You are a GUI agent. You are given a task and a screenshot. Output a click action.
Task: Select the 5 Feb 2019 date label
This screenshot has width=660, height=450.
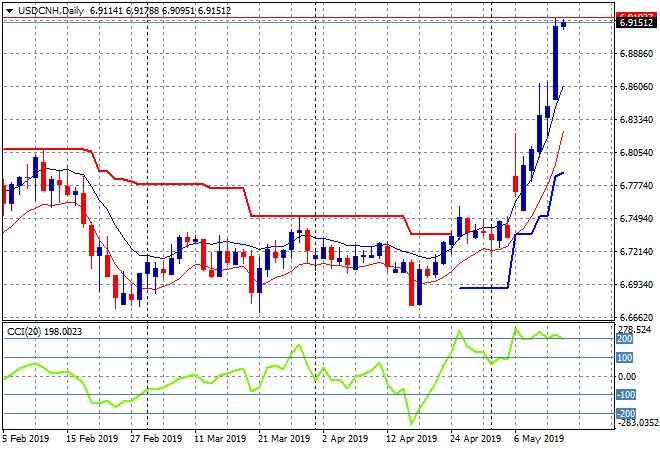26,439
